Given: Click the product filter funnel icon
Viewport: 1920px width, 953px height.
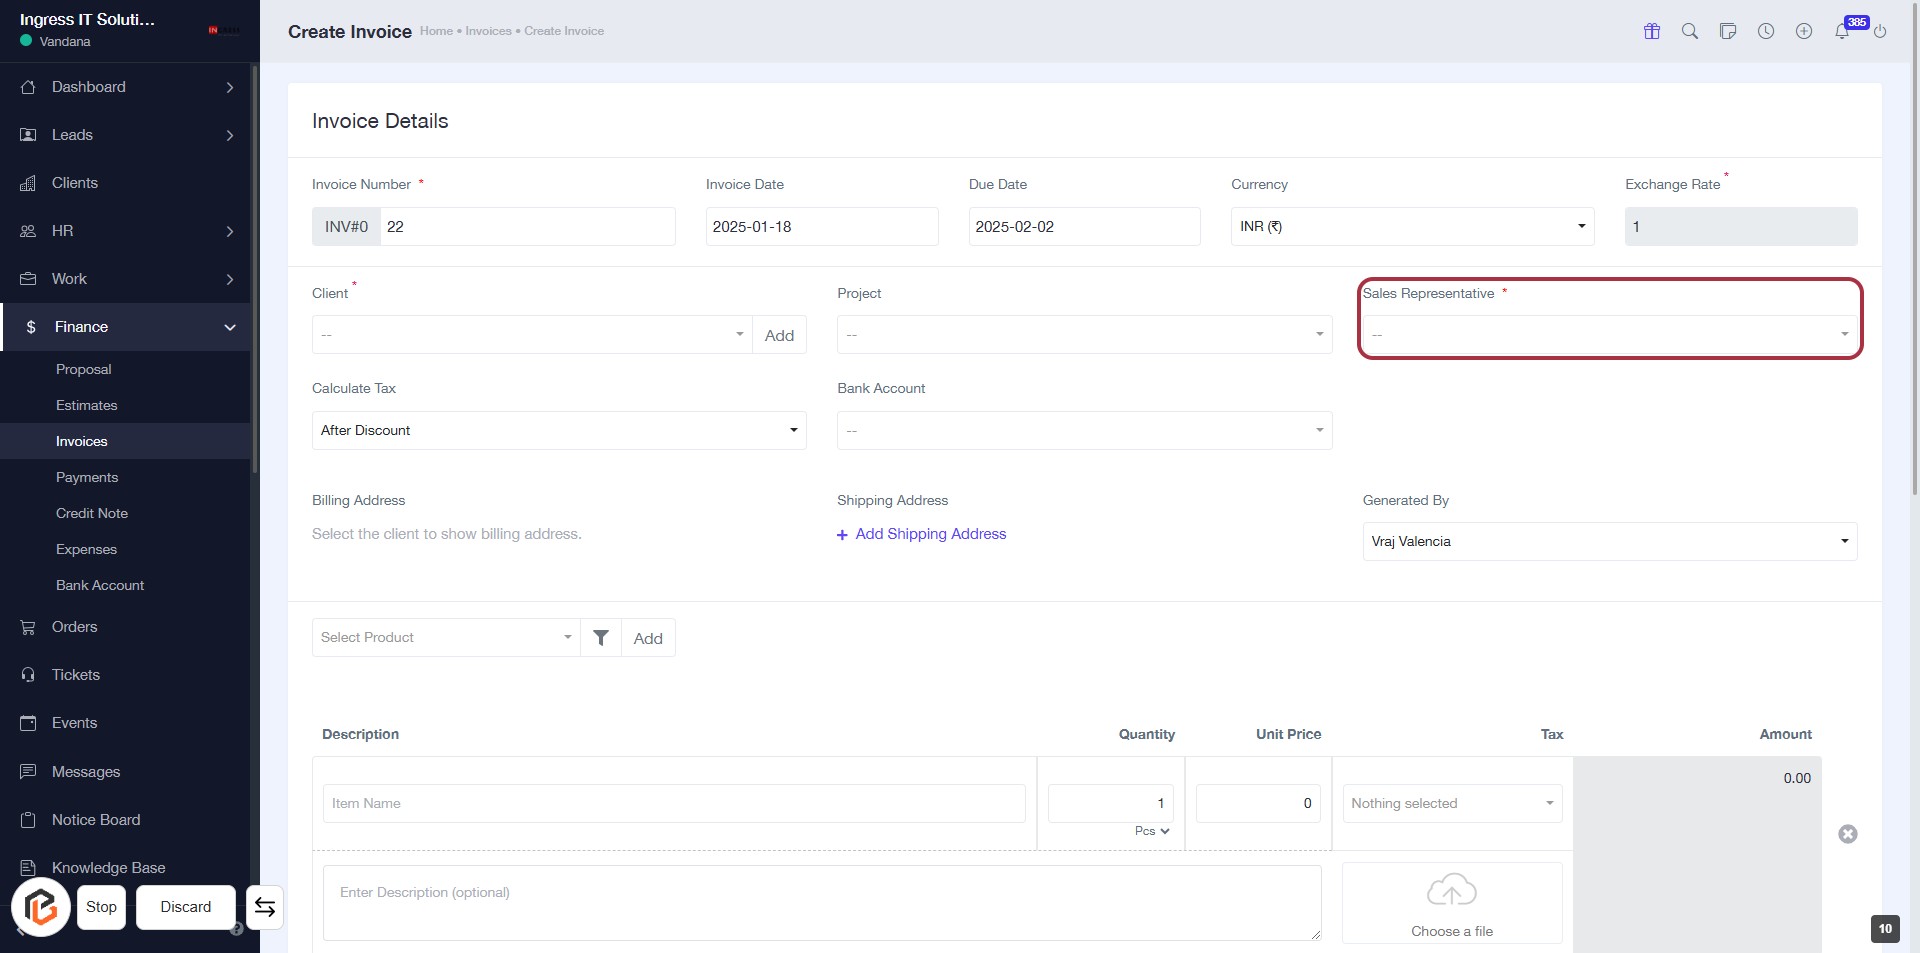Looking at the screenshot, I should tap(601, 638).
